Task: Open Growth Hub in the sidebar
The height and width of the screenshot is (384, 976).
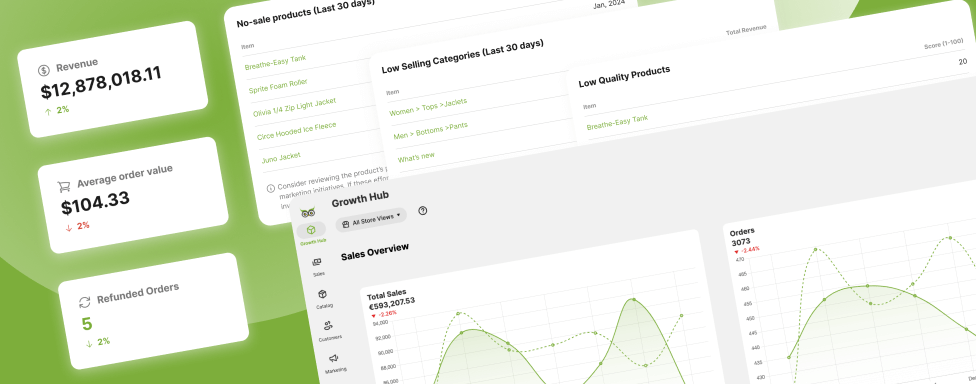Action: click(311, 232)
